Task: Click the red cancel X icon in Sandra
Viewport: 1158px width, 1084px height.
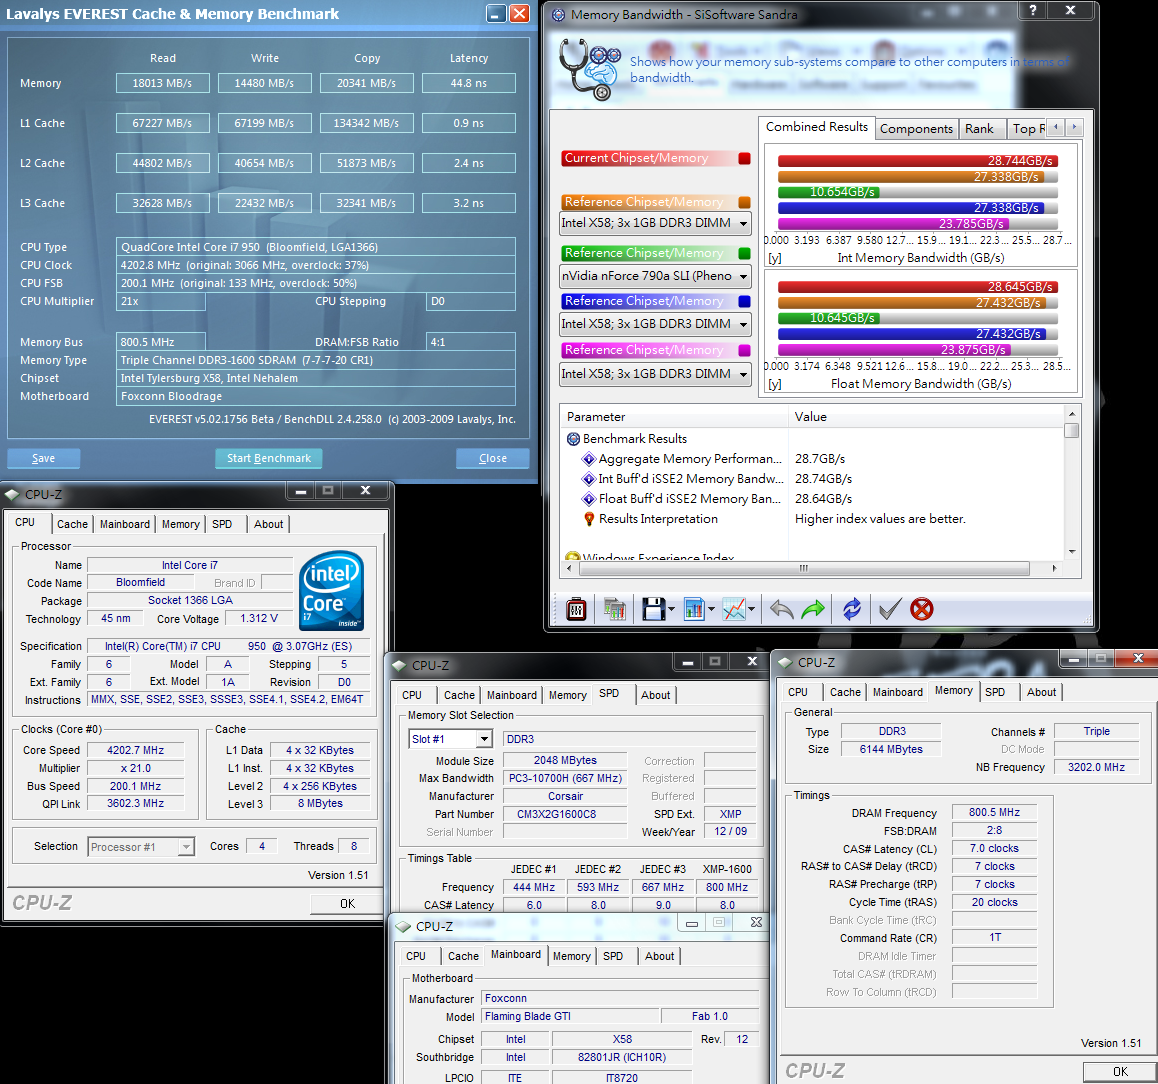Action: click(922, 609)
